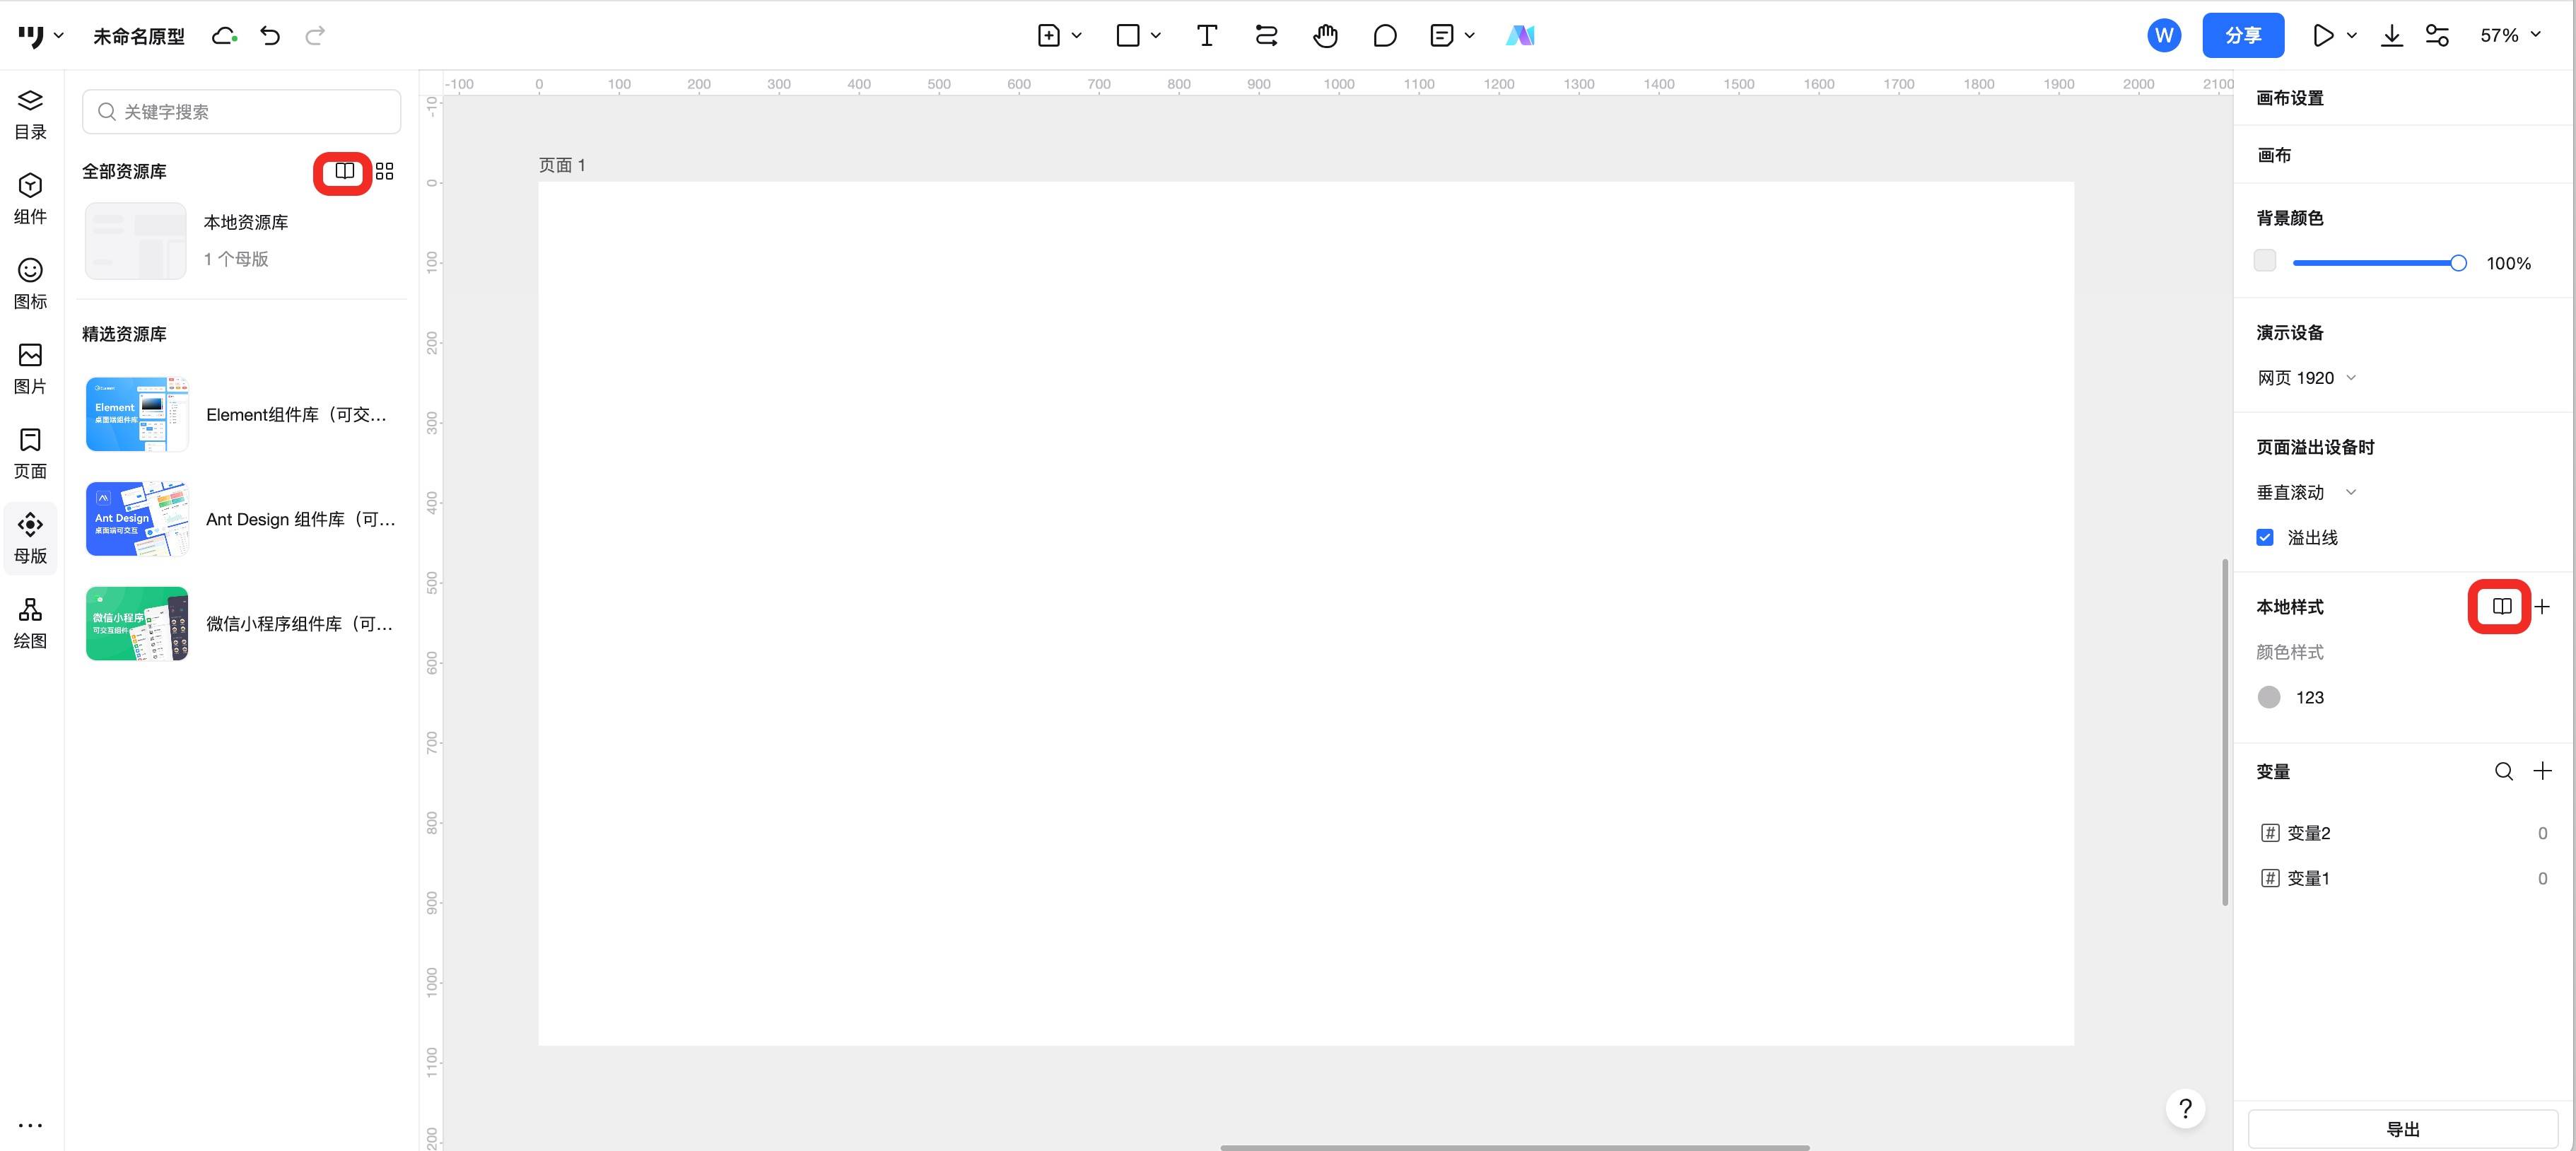This screenshot has height=1151, width=2576.
Task: Open the more options ellipsis in sidebar
Action: click(30, 1125)
